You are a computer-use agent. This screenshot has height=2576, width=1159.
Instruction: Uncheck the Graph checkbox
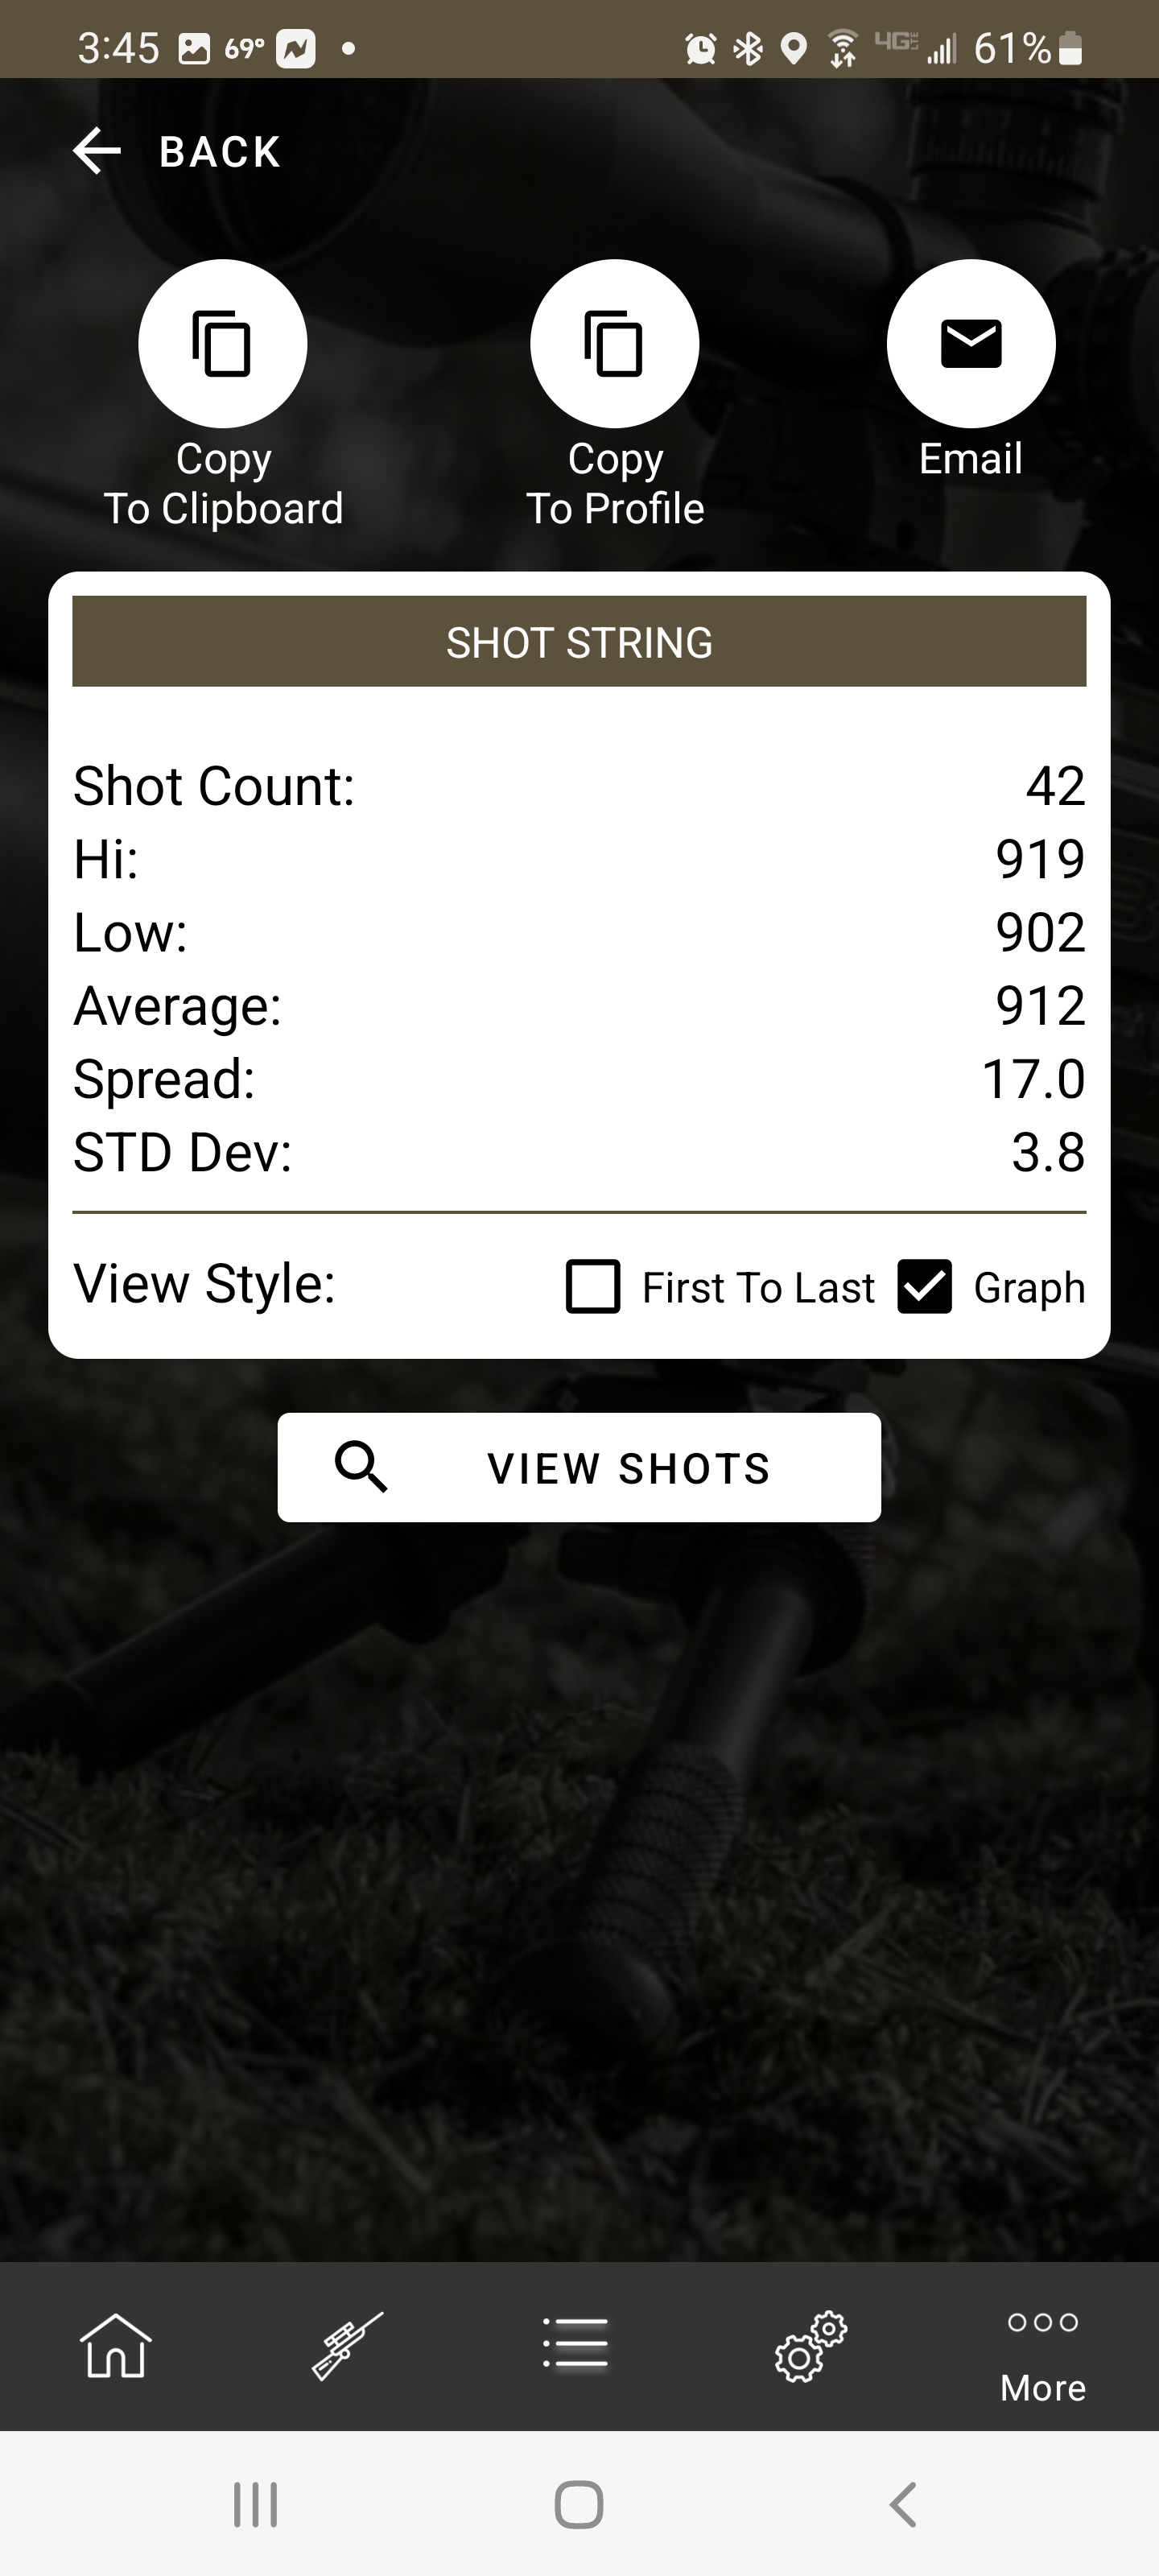pos(924,1286)
